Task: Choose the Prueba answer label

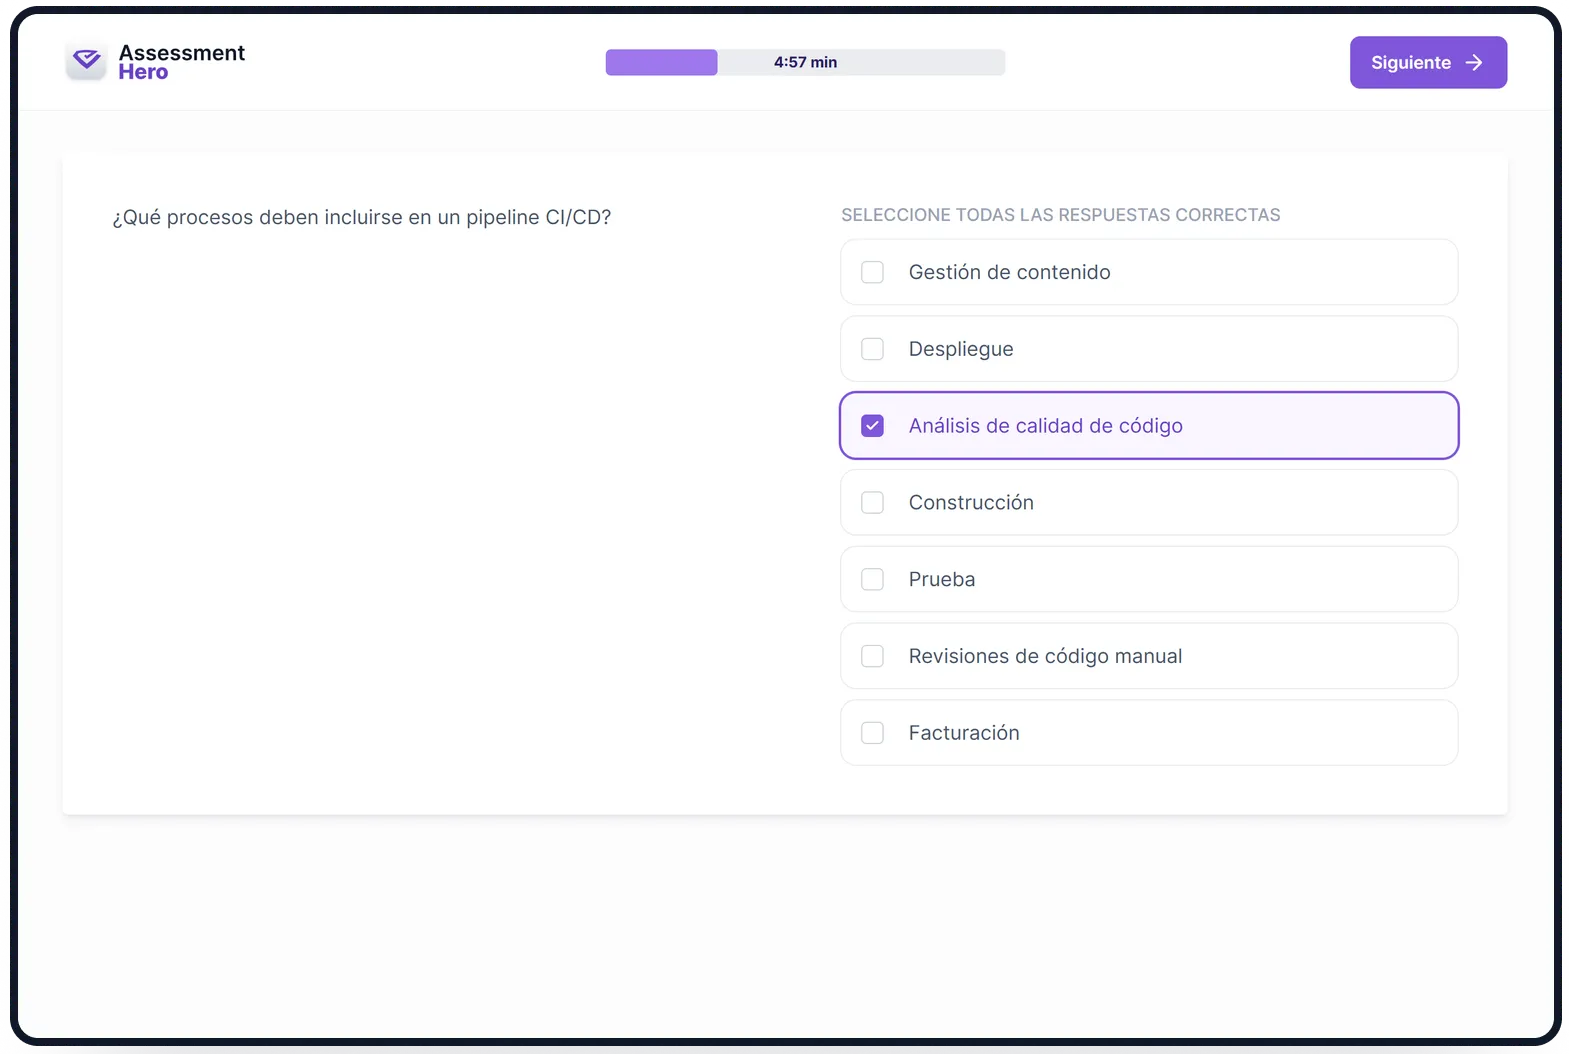Action: coord(942,580)
